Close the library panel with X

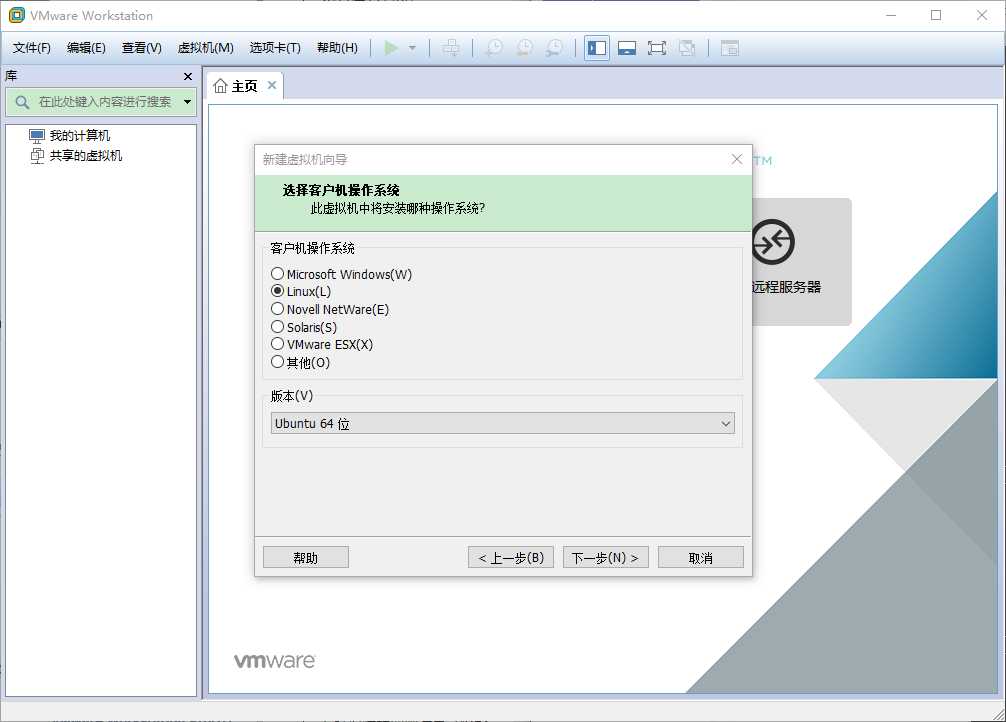(188, 76)
